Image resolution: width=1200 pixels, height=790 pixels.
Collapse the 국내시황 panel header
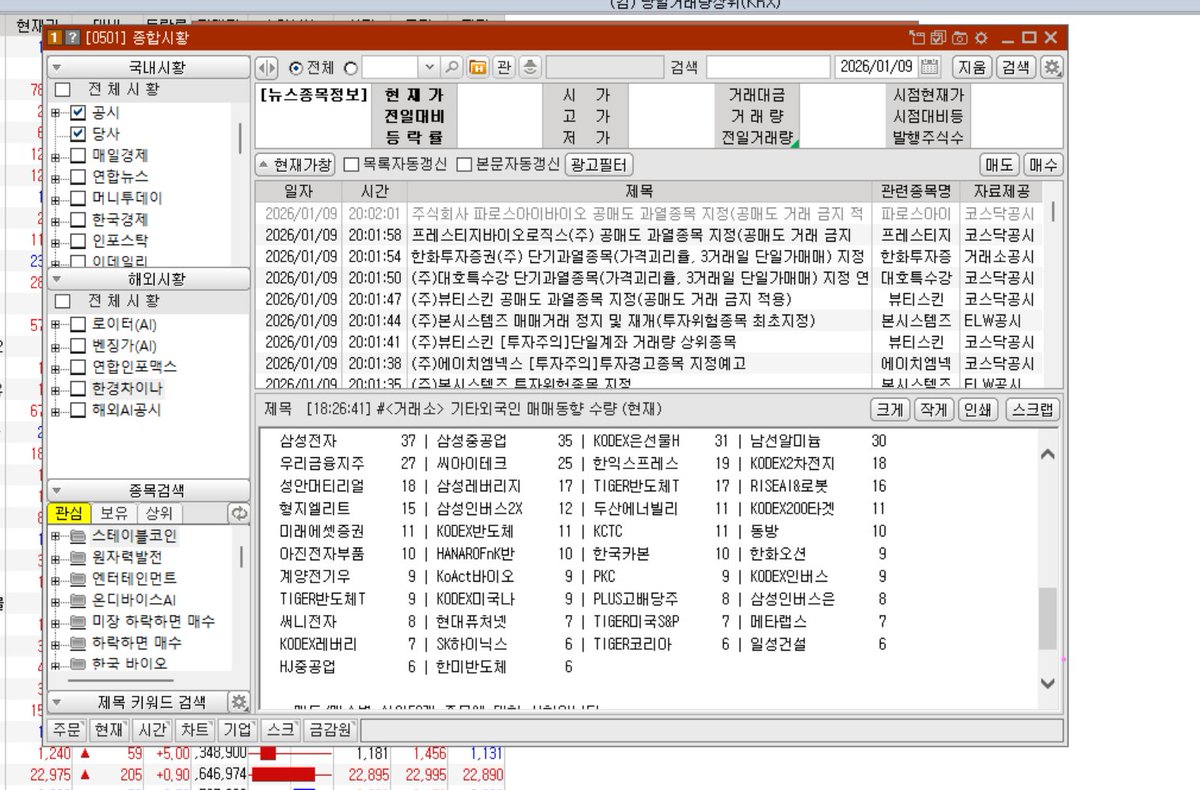point(148,67)
